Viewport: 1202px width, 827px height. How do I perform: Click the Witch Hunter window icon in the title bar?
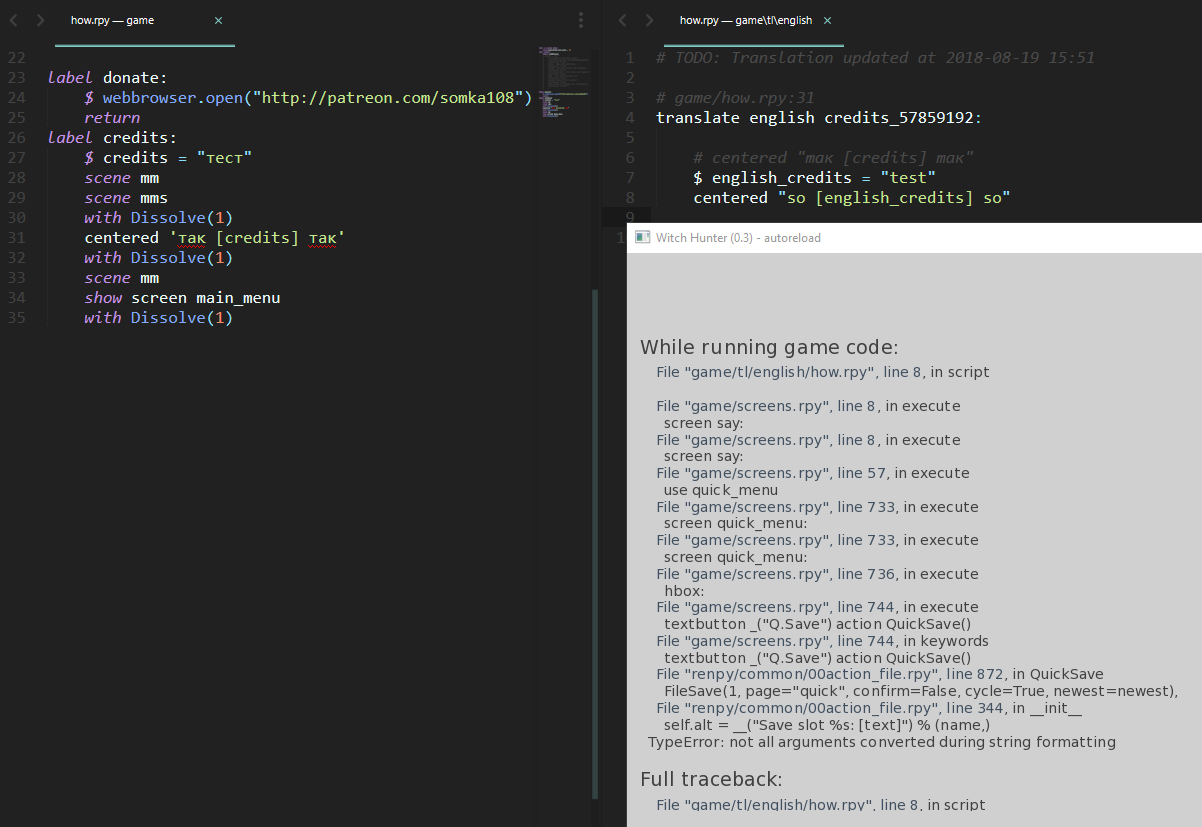[x=641, y=237]
